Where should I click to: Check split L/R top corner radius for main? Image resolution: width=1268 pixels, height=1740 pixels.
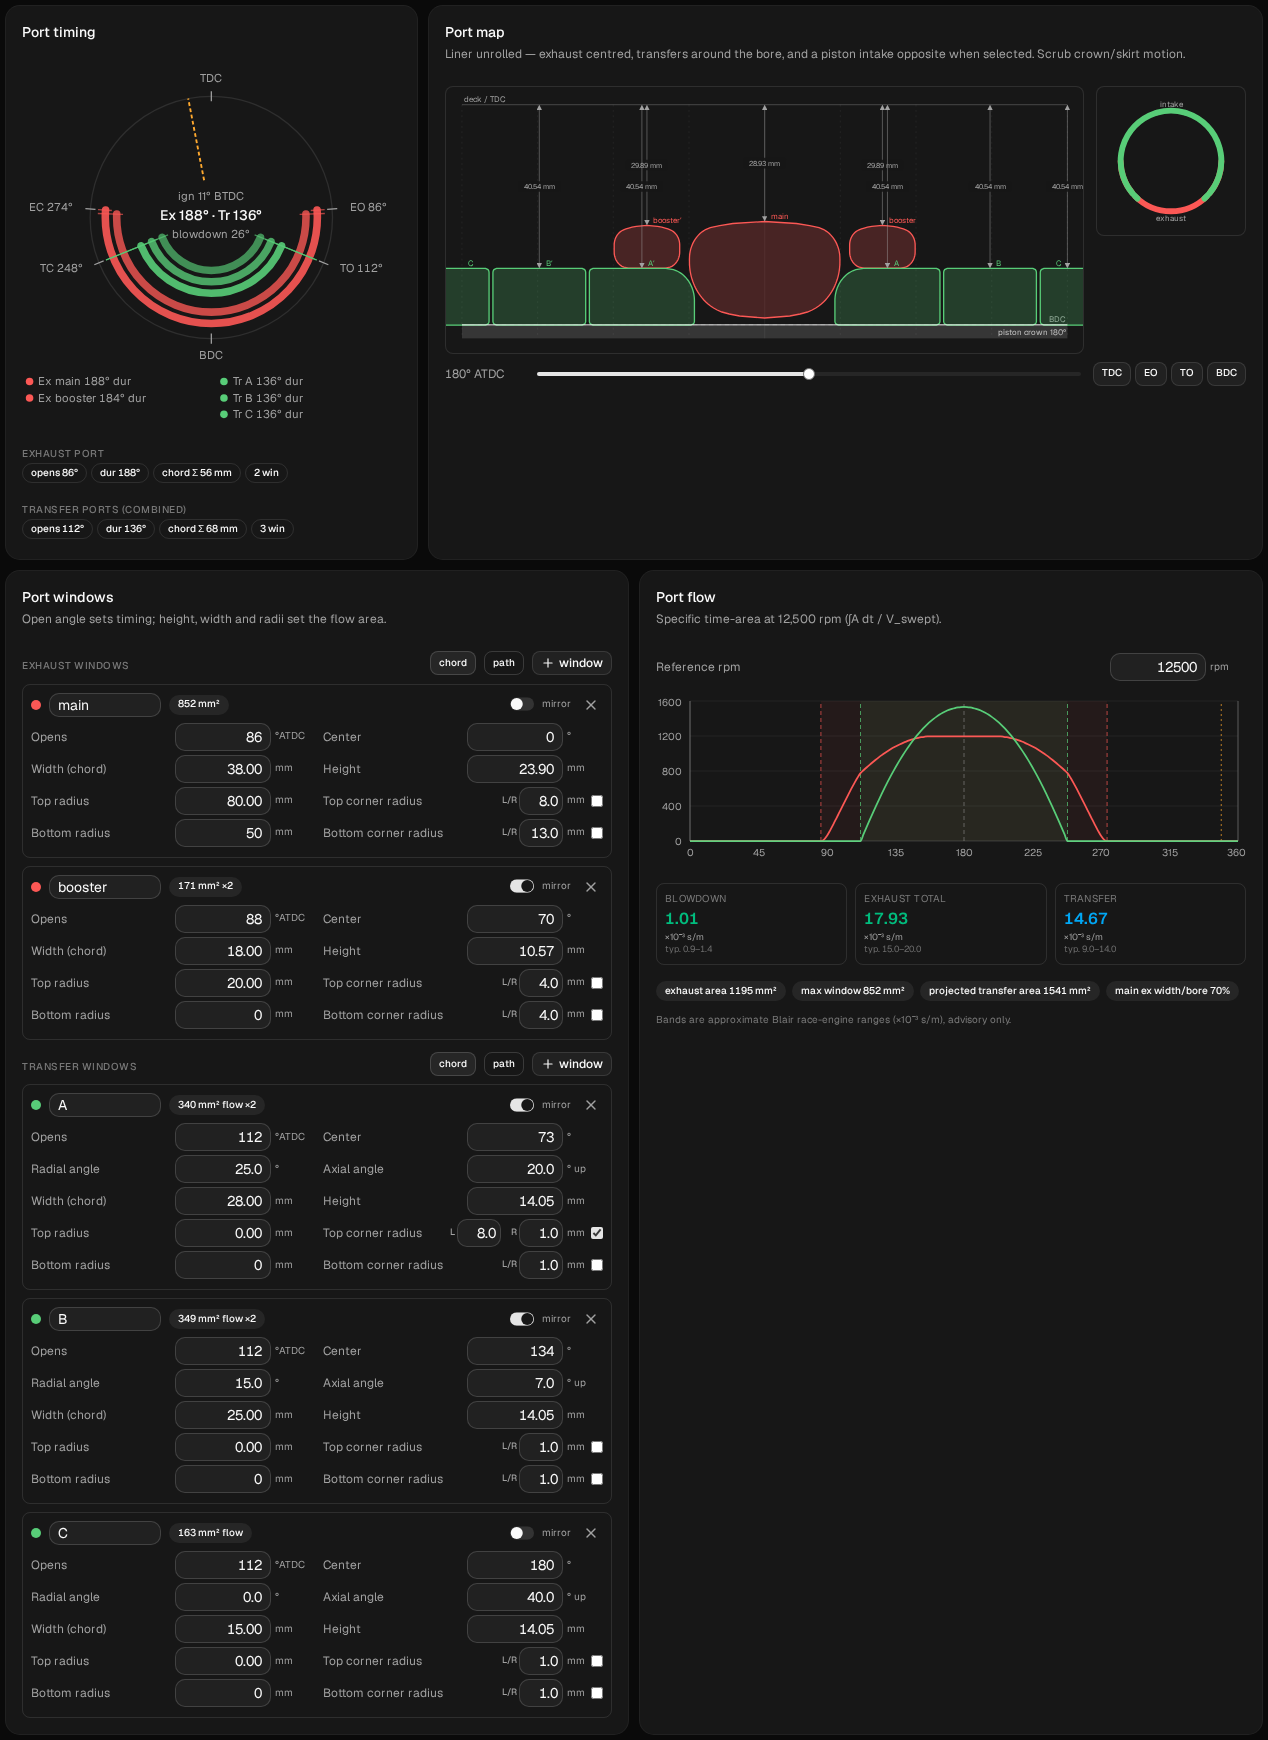[597, 801]
